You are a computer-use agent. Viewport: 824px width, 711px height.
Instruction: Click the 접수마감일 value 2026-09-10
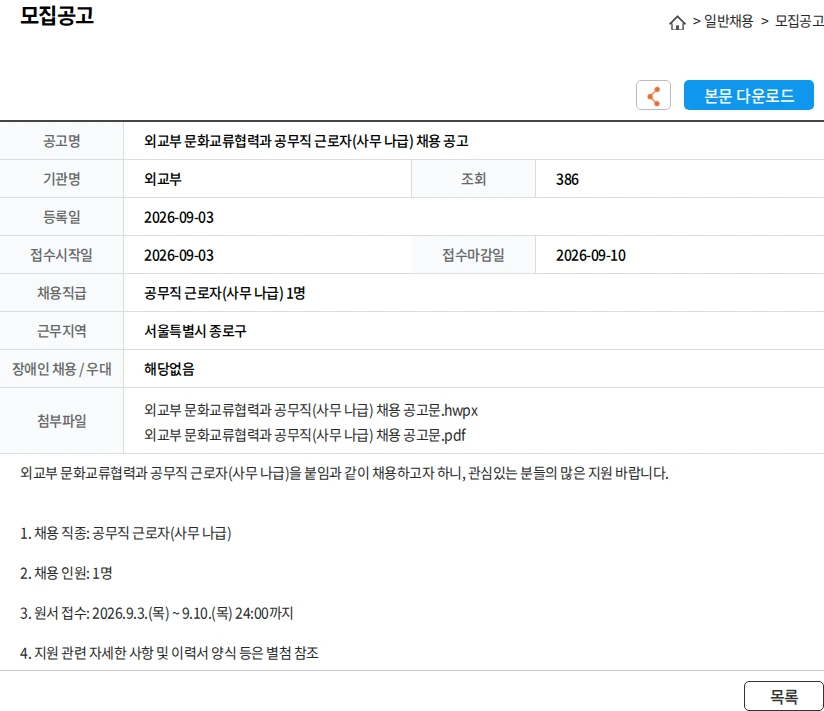[x=591, y=255]
